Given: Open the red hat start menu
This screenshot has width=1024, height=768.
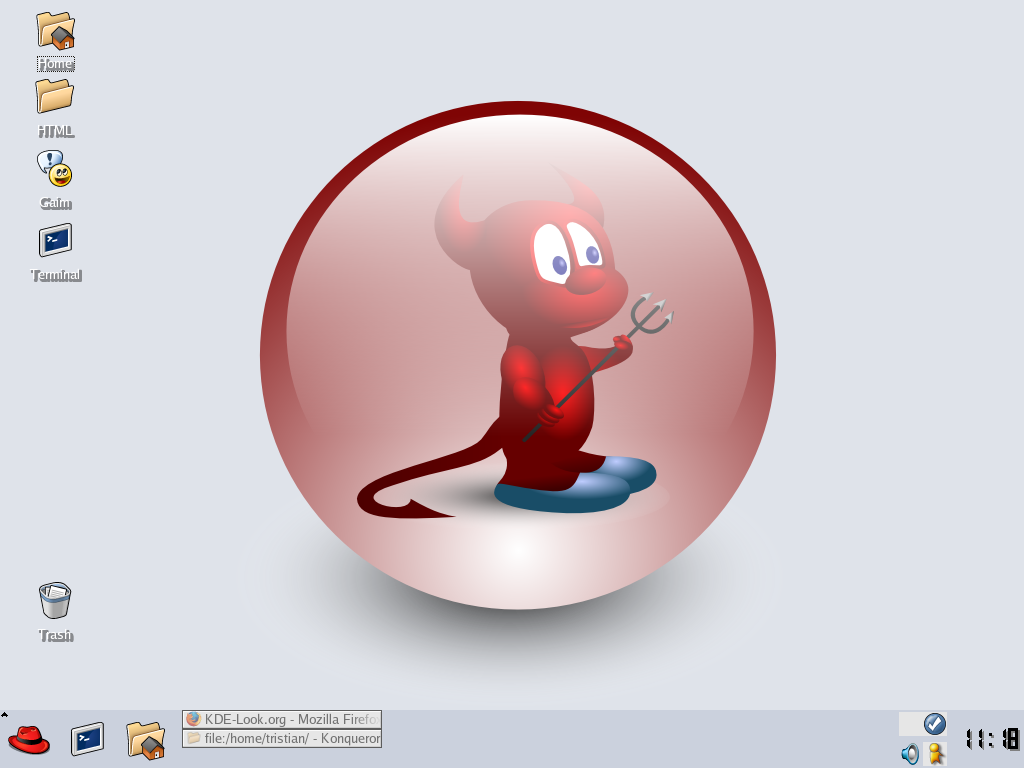Looking at the screenshot, I should pyautogui.click(x=29, y=741).
